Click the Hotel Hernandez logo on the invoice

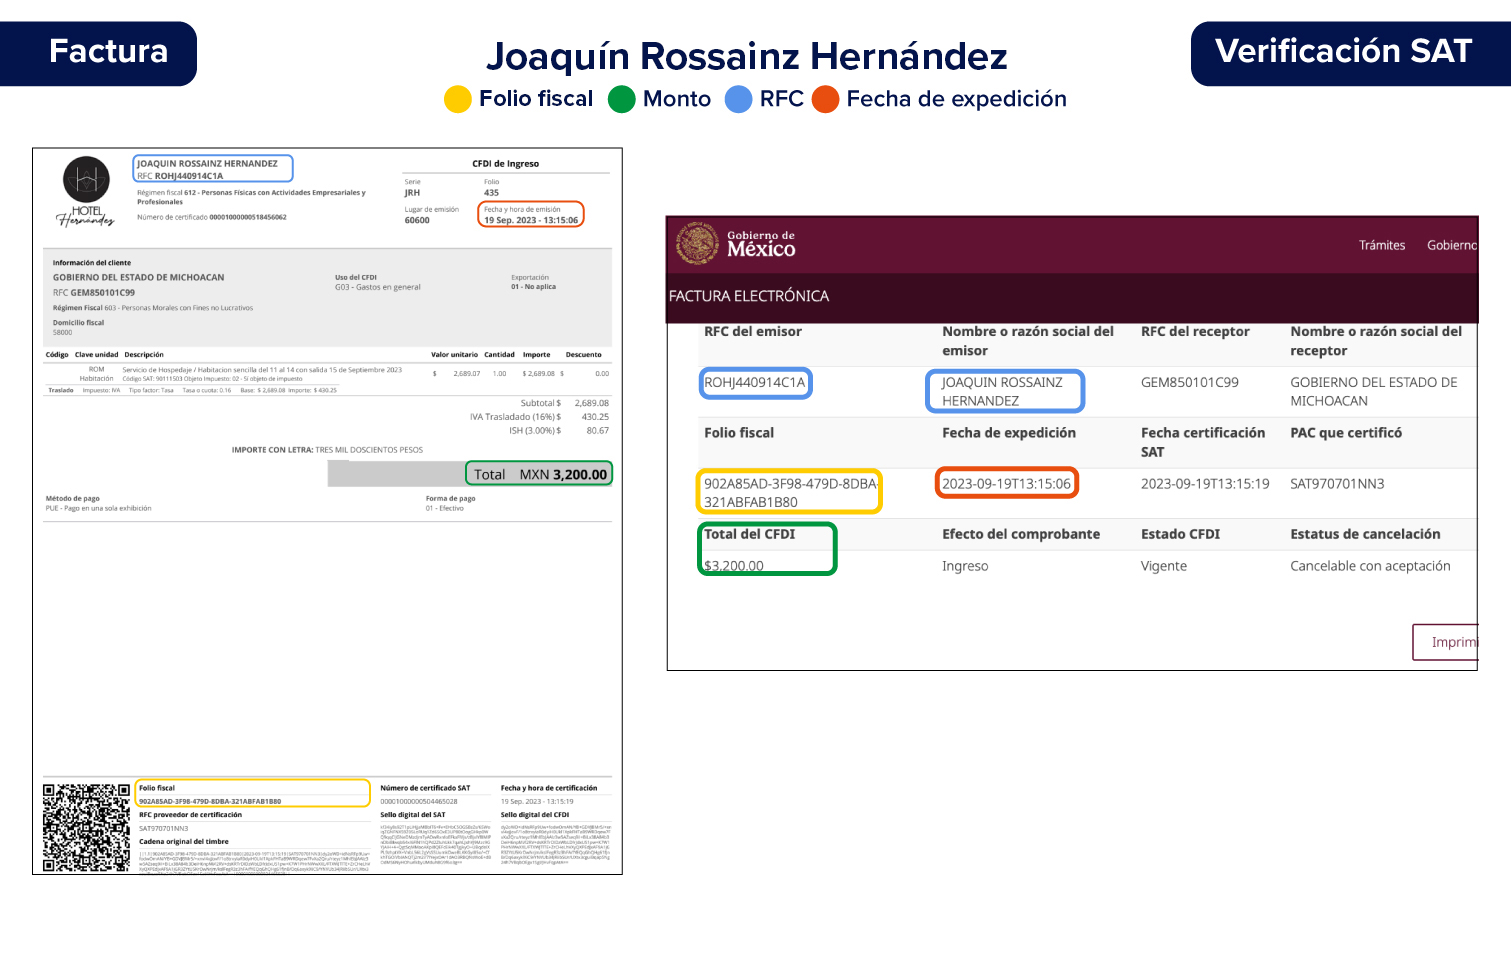tap(86, 192)
